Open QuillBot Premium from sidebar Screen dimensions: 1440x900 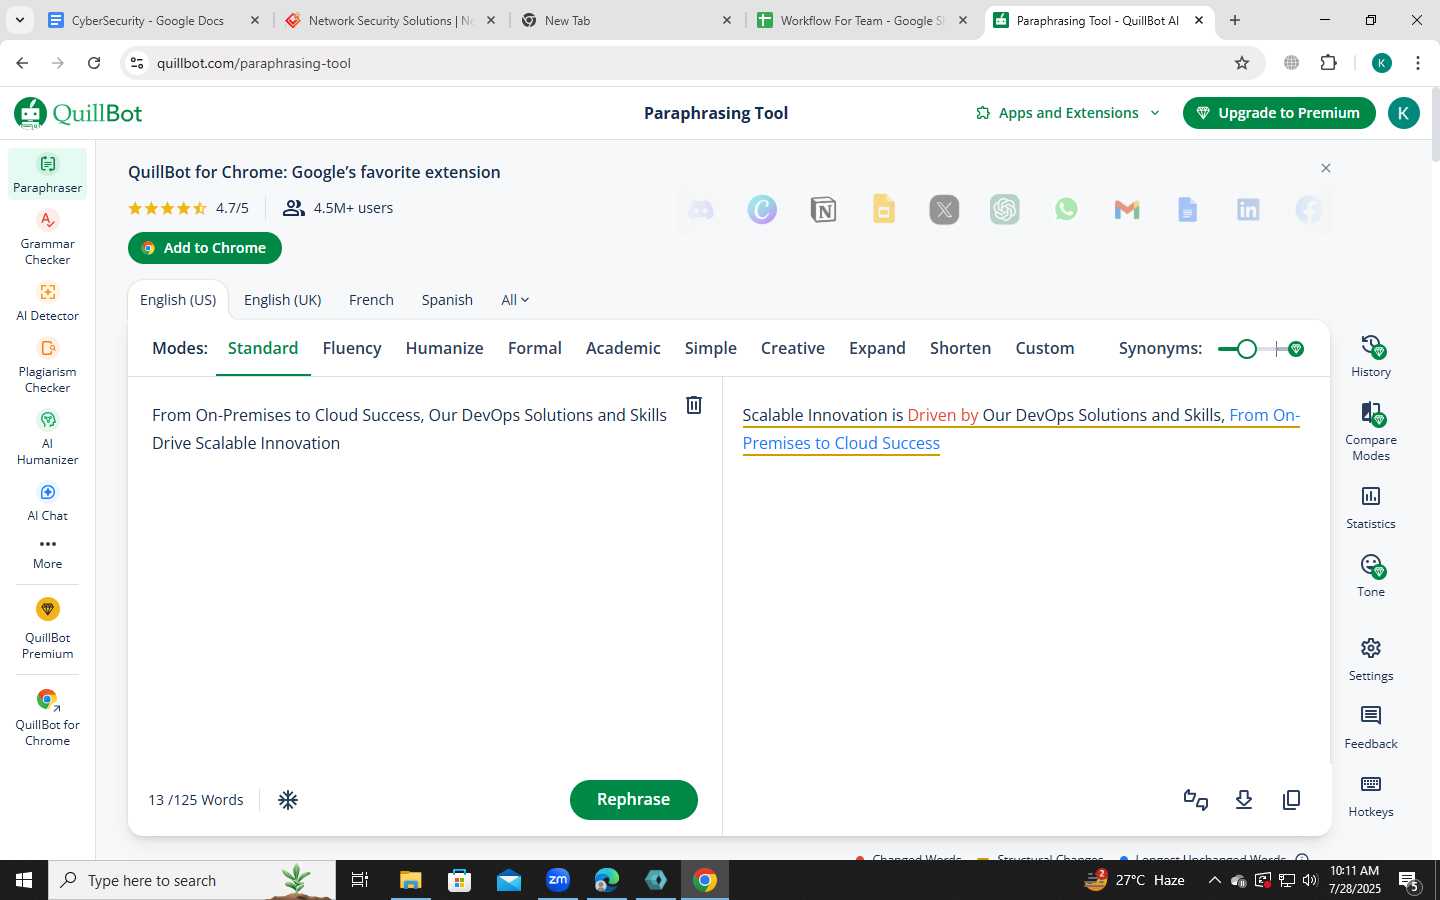point(47,629)
